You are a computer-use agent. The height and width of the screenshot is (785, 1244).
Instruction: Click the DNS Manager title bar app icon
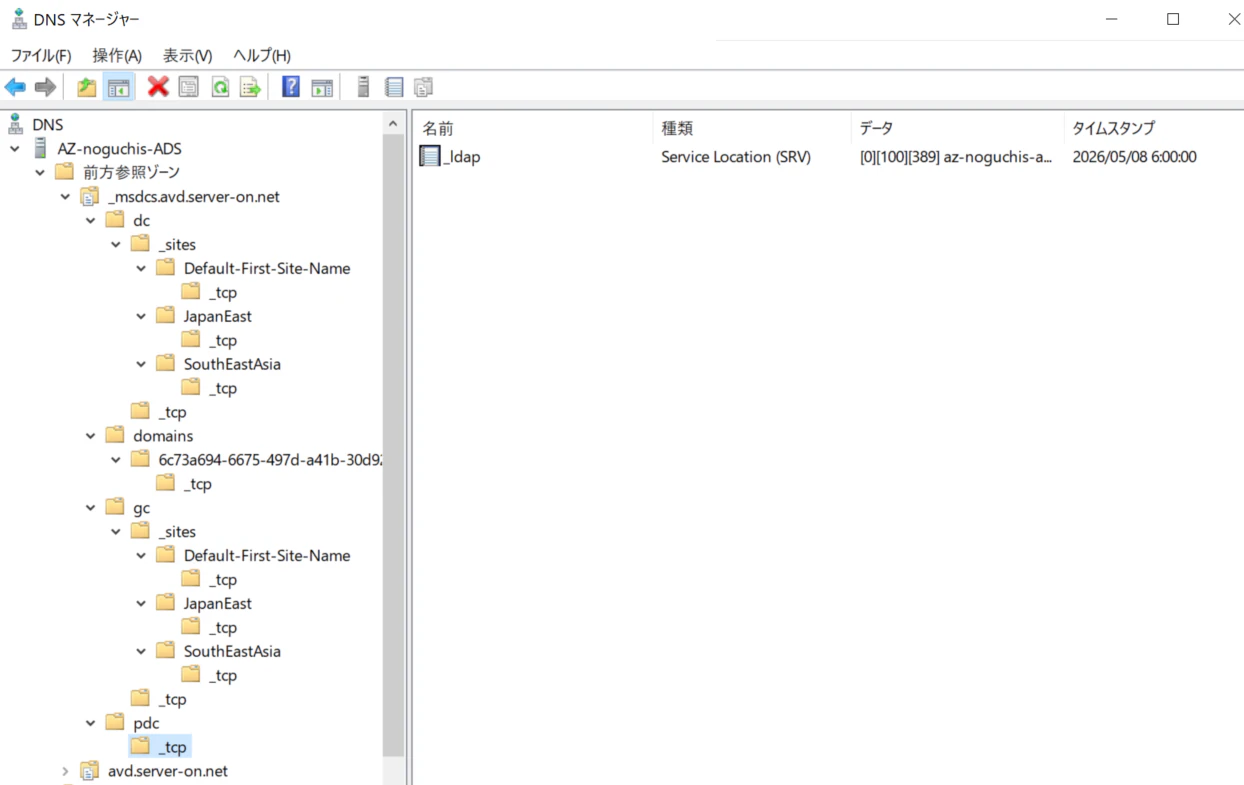18,19
